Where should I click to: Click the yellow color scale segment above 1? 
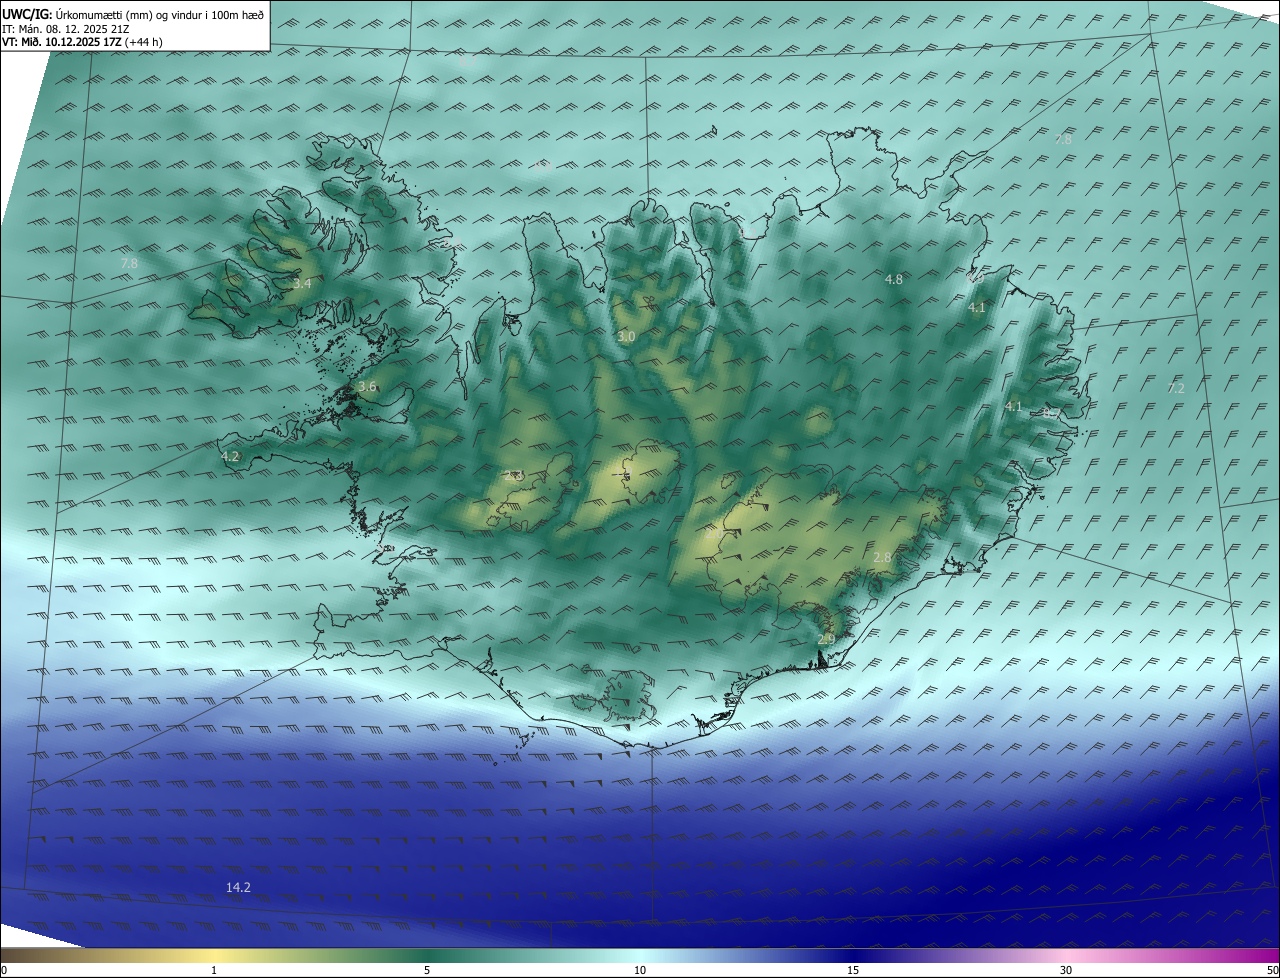click(214, 955)
